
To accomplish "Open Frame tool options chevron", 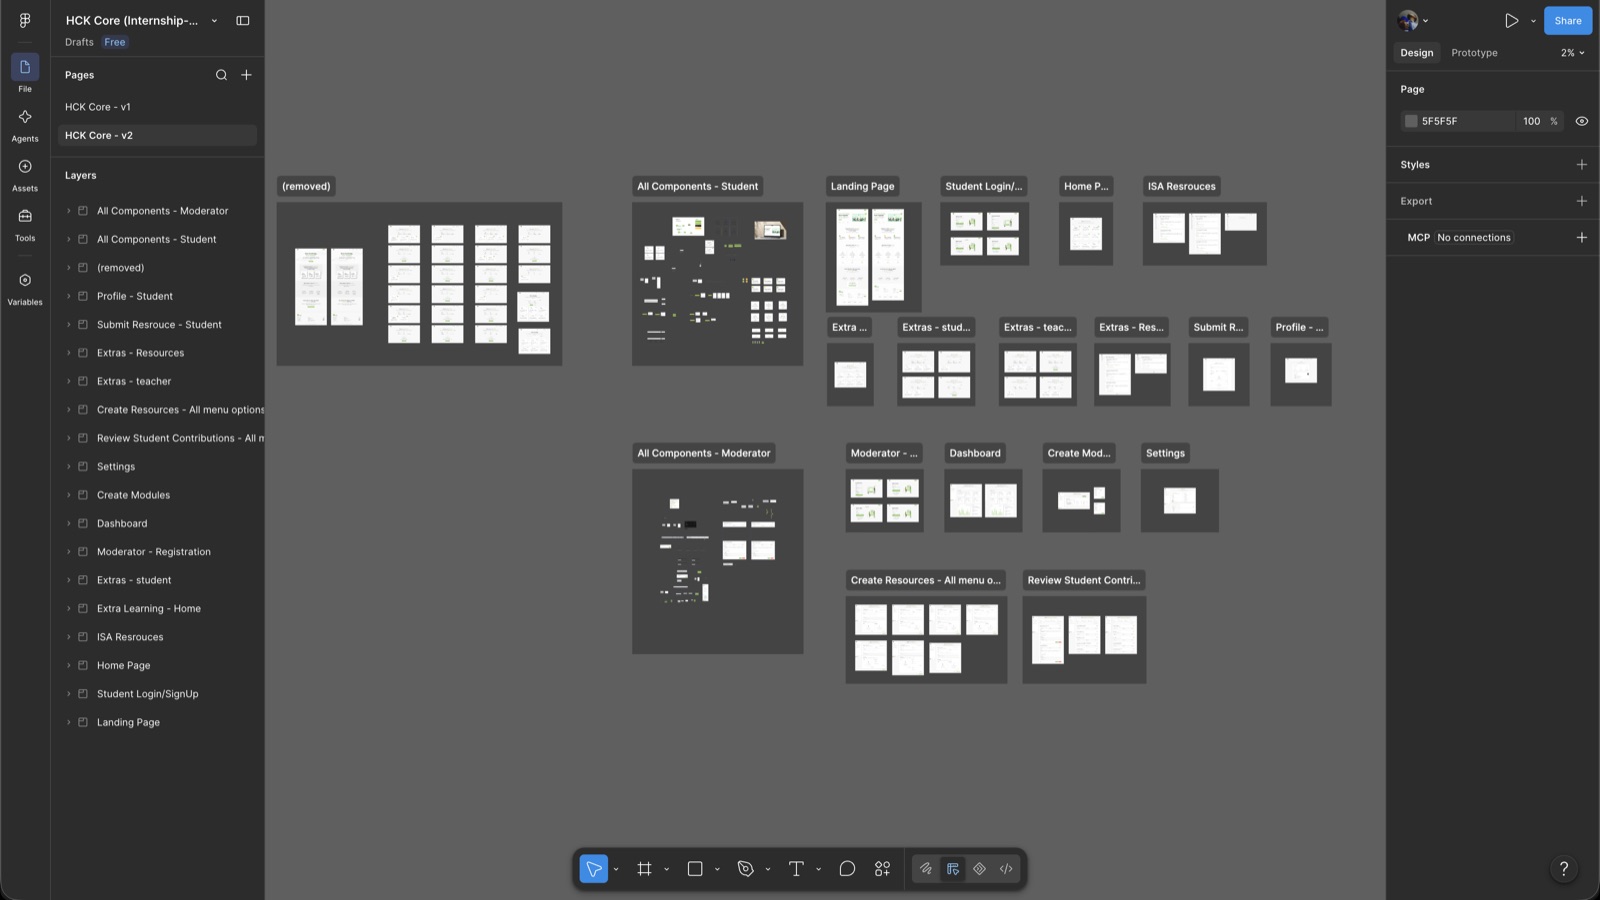I will [667, 869].
